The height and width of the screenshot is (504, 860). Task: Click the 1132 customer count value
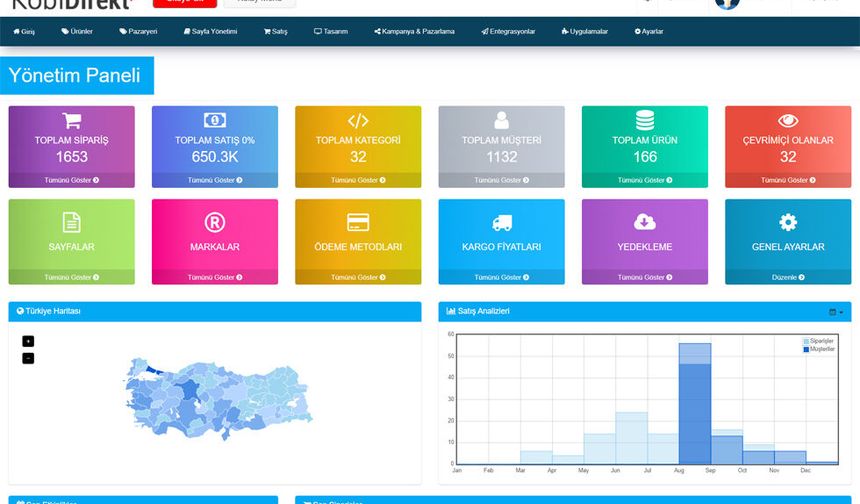point(501,157)
